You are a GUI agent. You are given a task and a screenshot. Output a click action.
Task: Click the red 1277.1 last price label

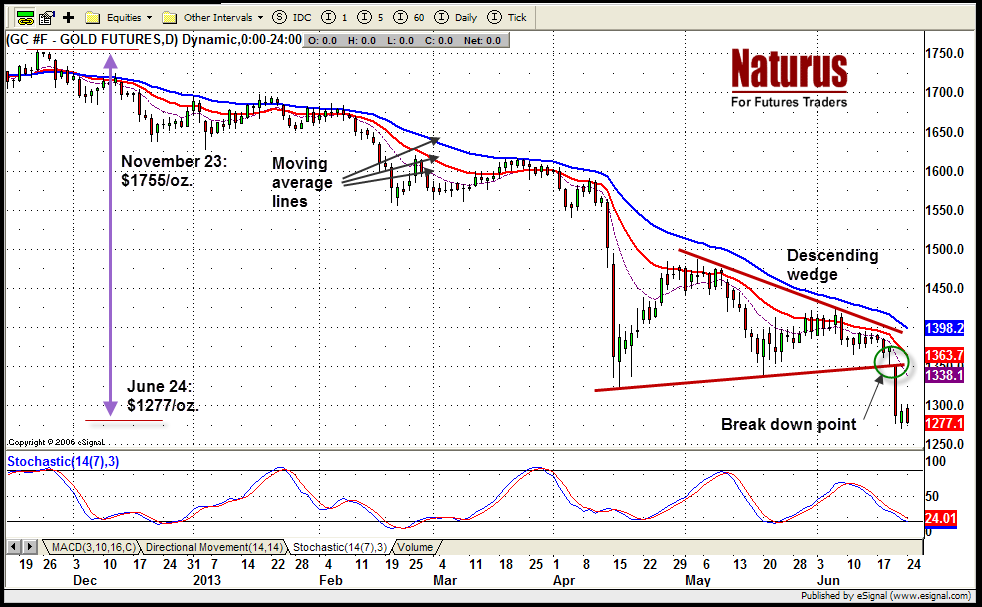tap(944, 424)
